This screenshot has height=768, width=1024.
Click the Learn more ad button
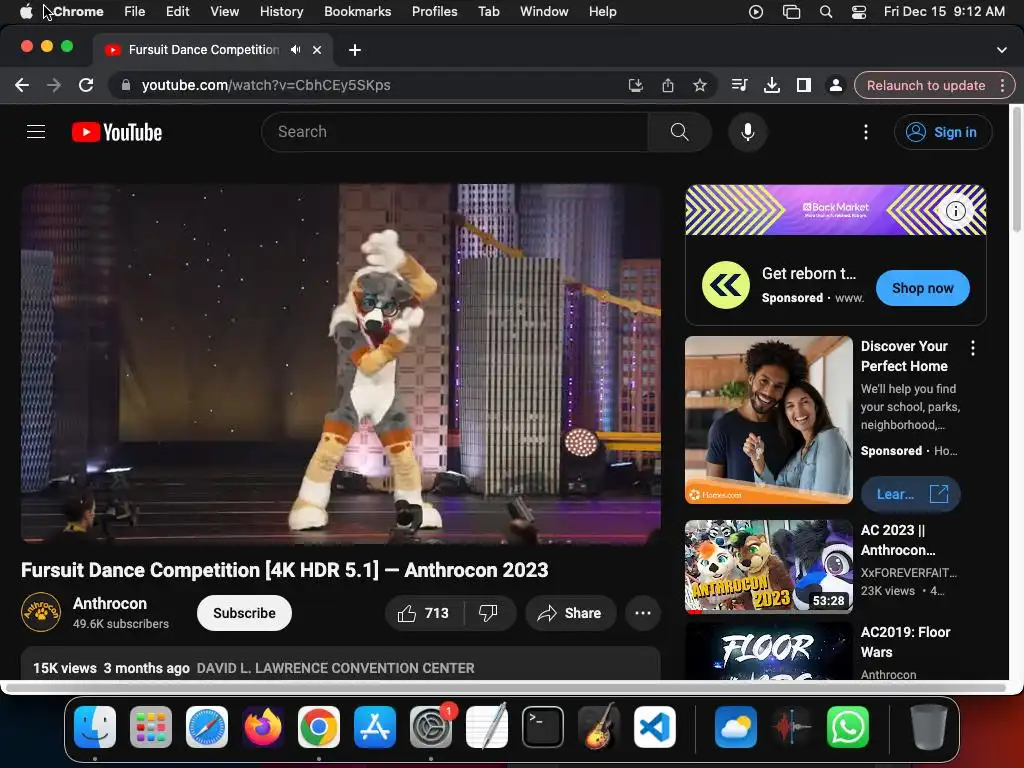[x=910, y=494]
